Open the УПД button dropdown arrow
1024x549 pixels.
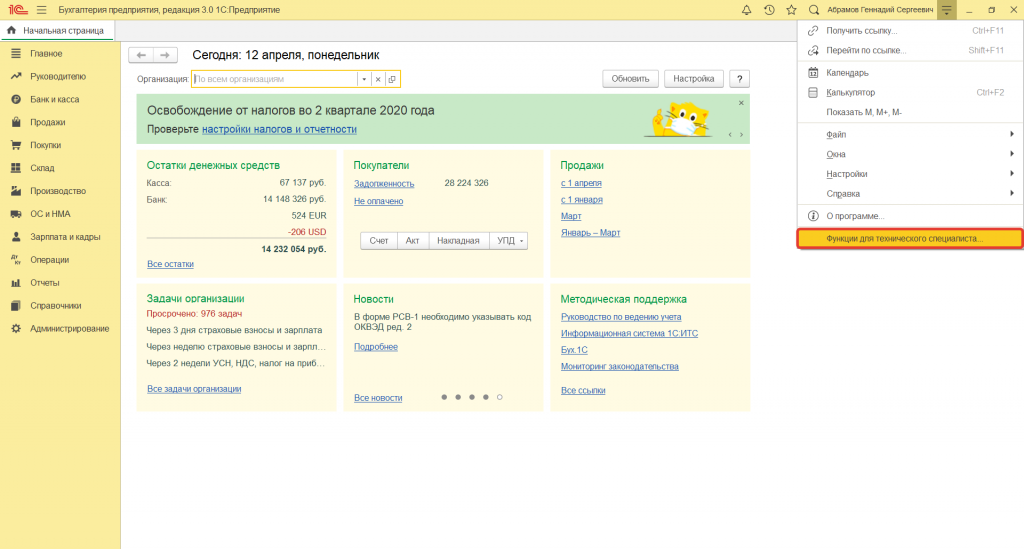coord(522,241)
